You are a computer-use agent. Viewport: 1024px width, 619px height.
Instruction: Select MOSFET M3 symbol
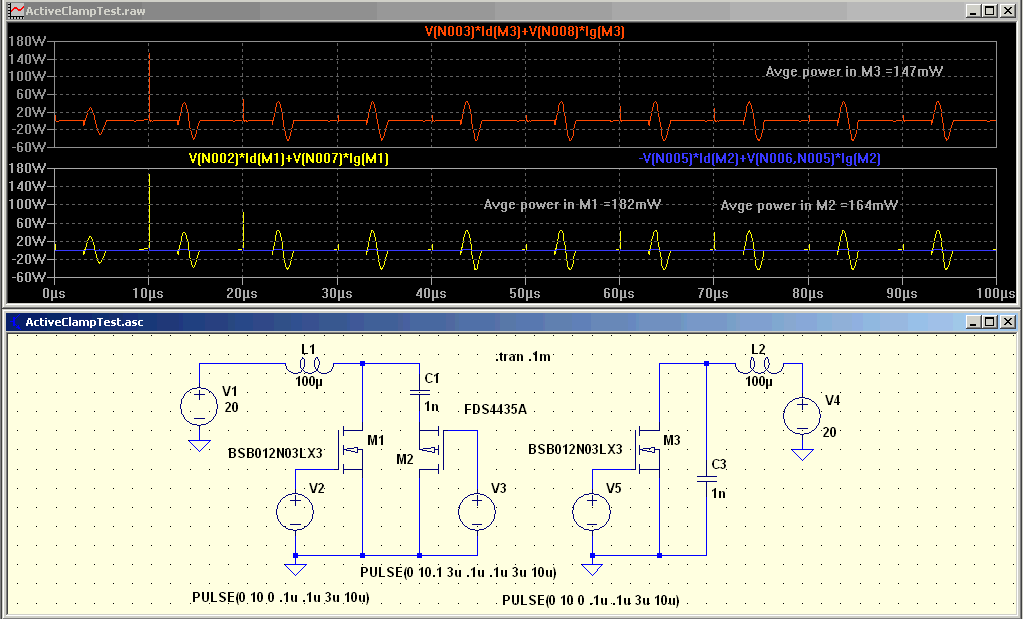pos(648,449)
